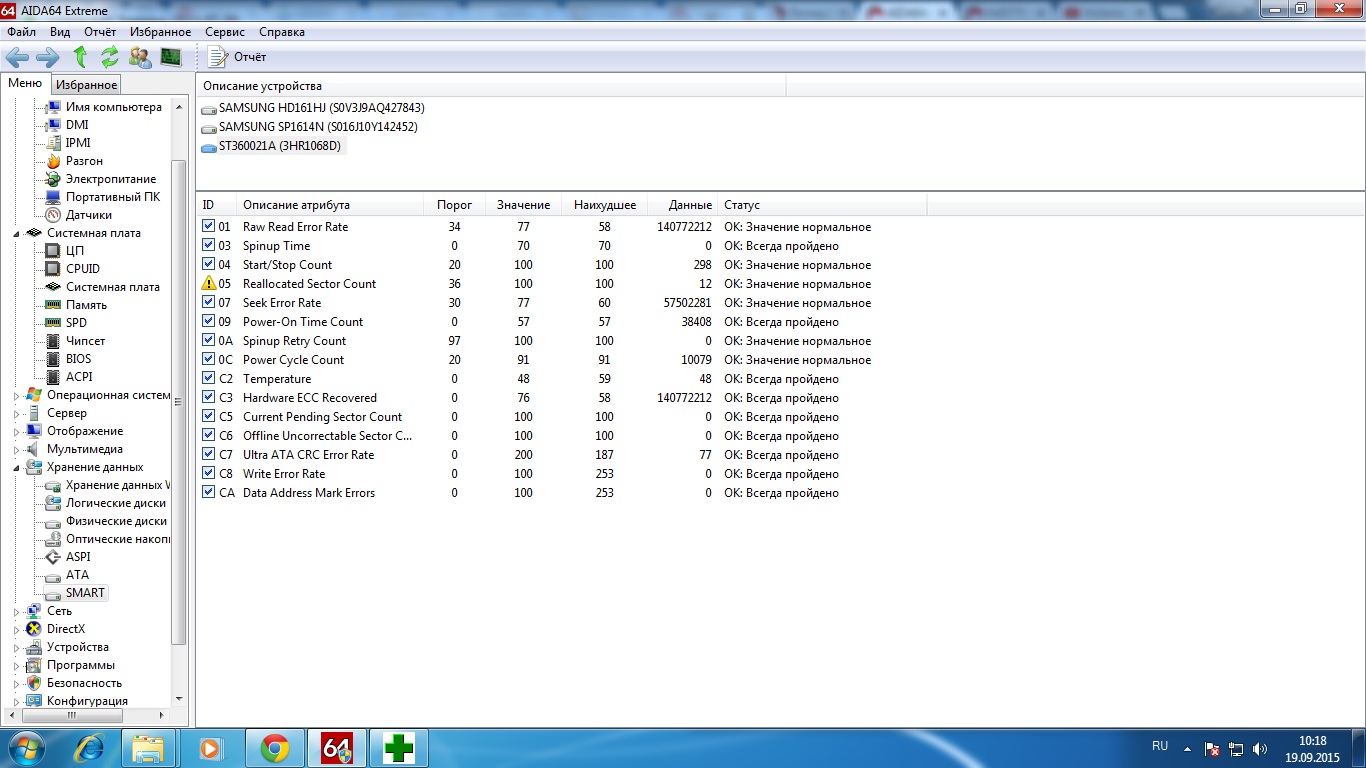Collapse the Хранение данных parent node
This screenshot has height=768, width=1366.
(16, 467)
